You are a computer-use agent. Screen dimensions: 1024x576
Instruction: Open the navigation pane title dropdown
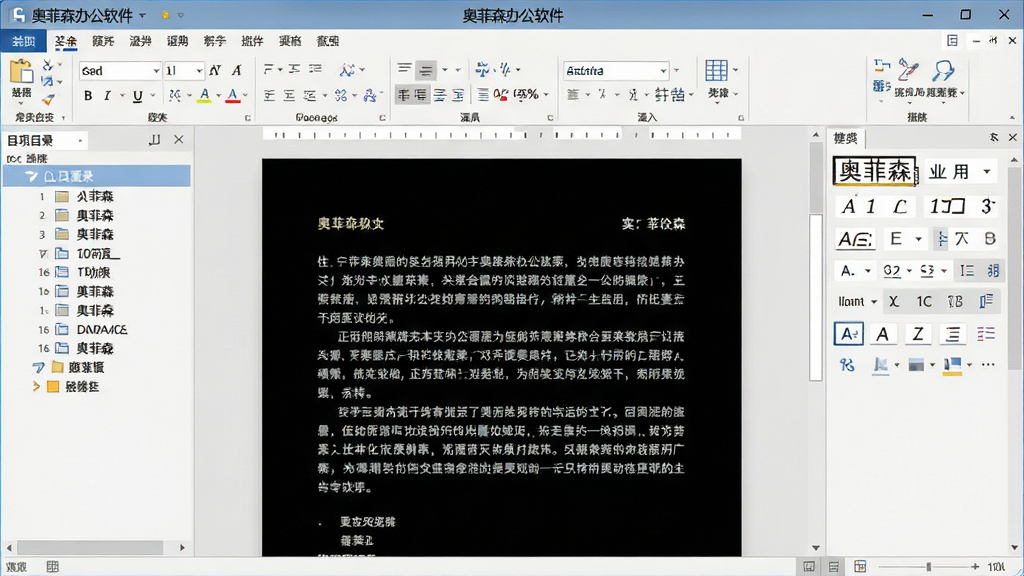80,140
